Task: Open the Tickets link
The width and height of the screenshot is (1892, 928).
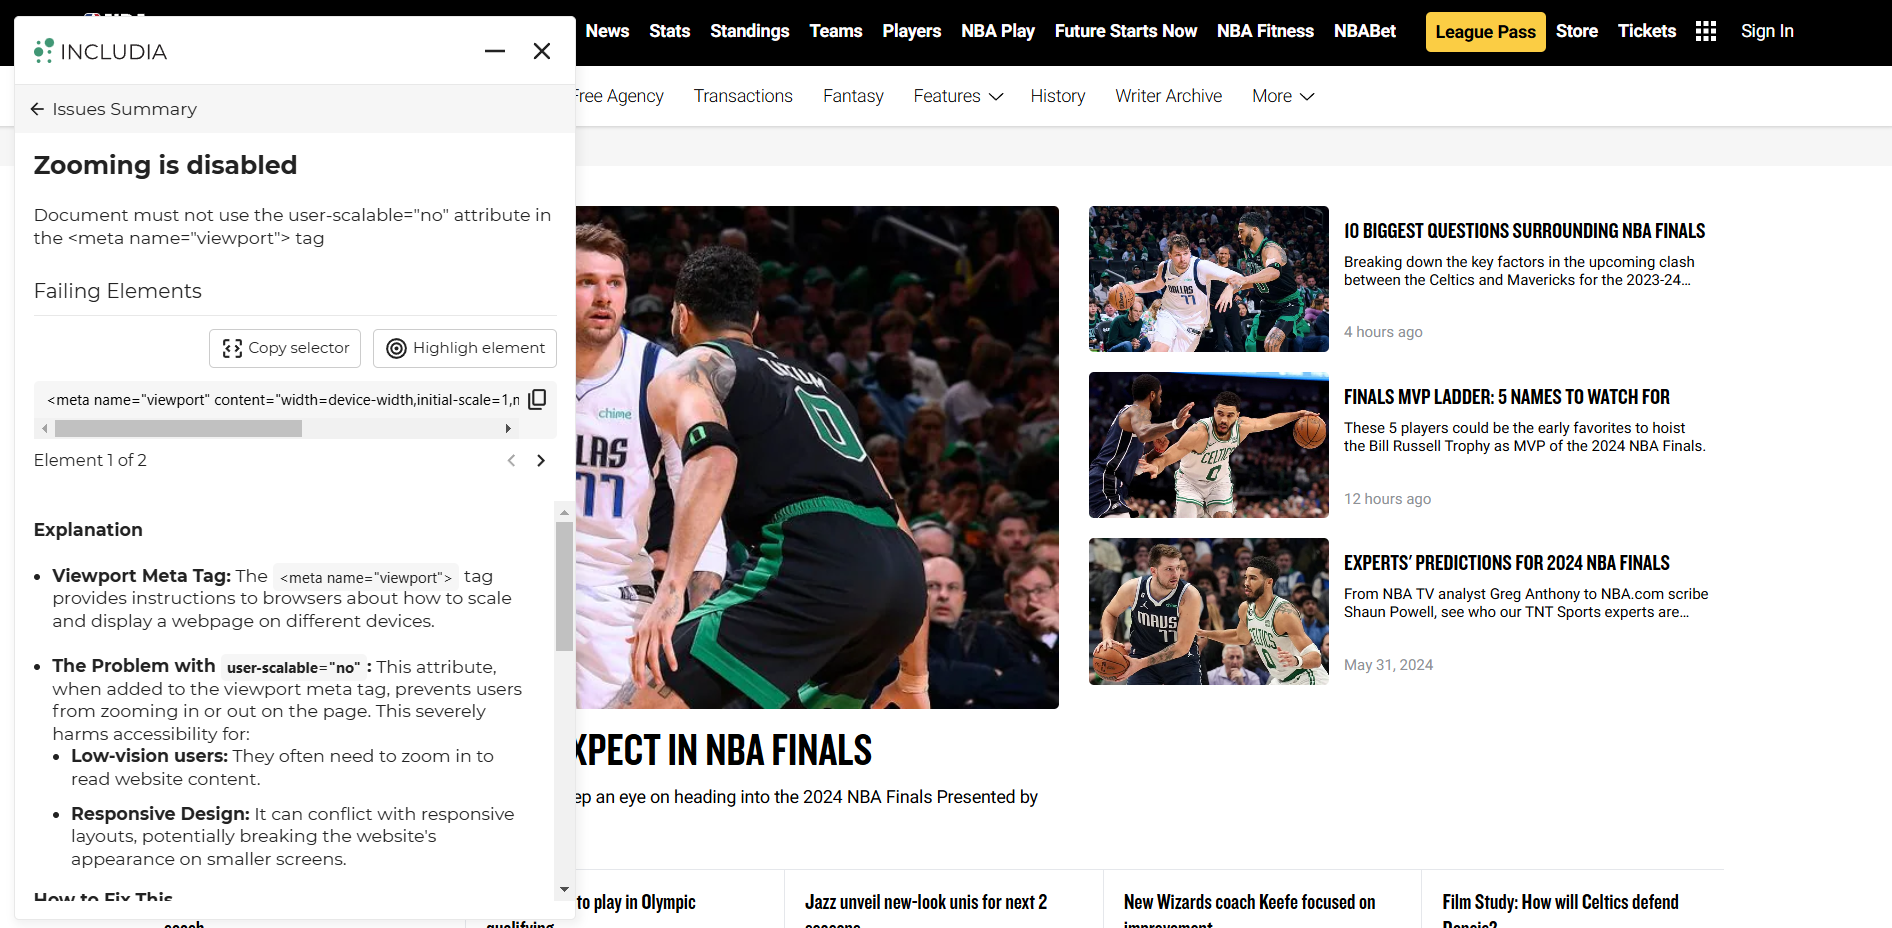Action: point(1647,31)
